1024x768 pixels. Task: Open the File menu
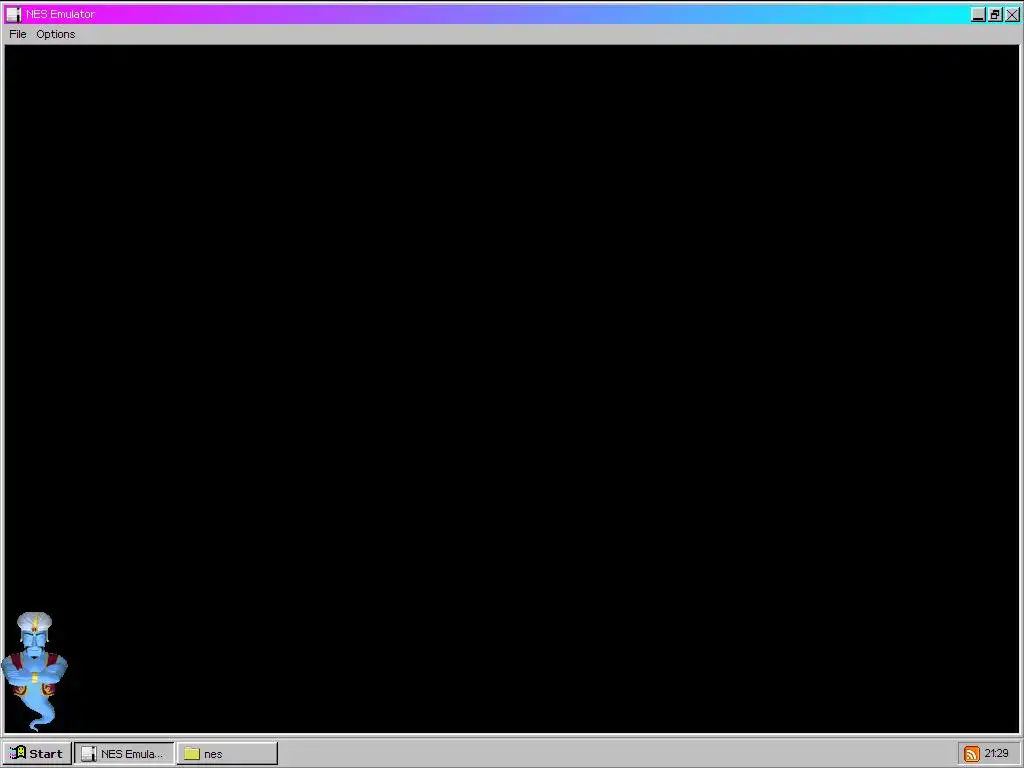18,34
